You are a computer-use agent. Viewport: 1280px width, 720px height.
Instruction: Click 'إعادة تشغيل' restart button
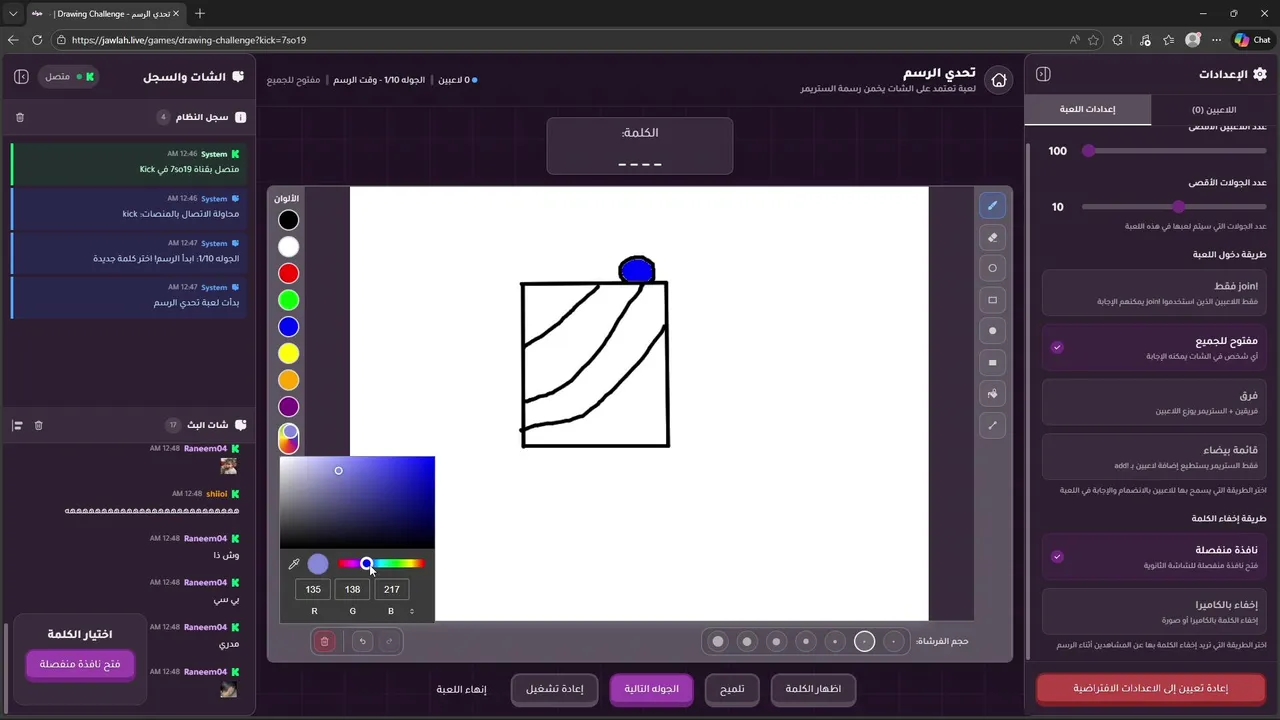click(554, 689)
